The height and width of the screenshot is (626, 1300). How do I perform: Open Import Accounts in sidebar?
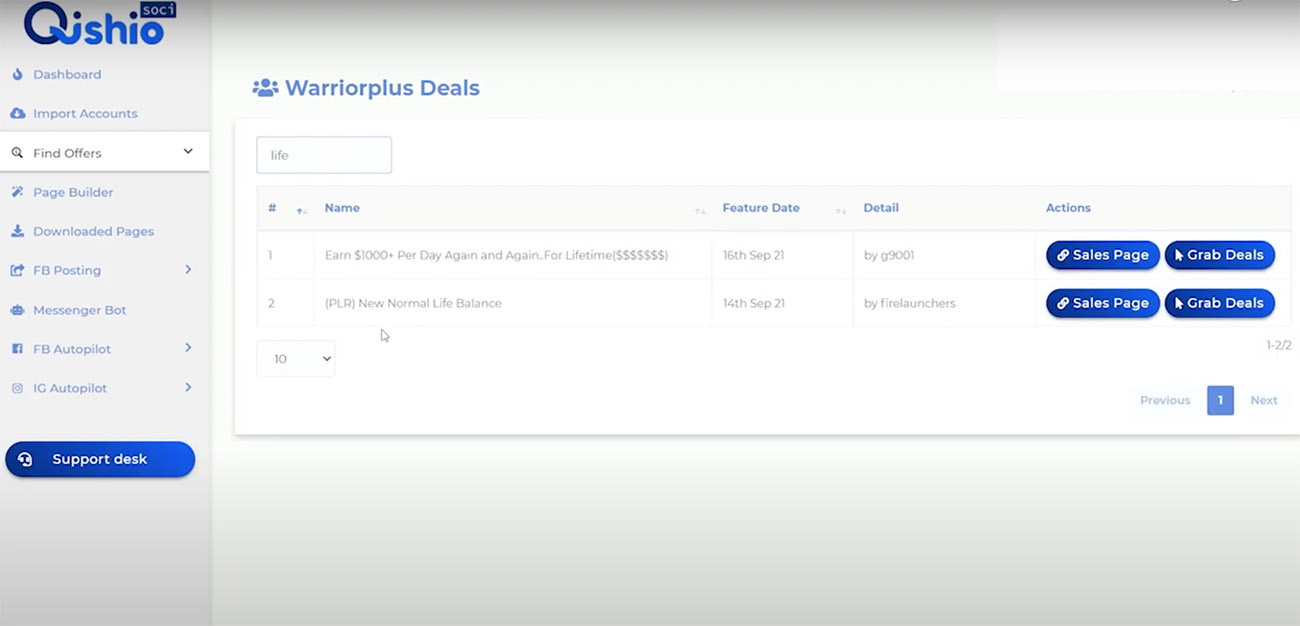coord(85,113)
